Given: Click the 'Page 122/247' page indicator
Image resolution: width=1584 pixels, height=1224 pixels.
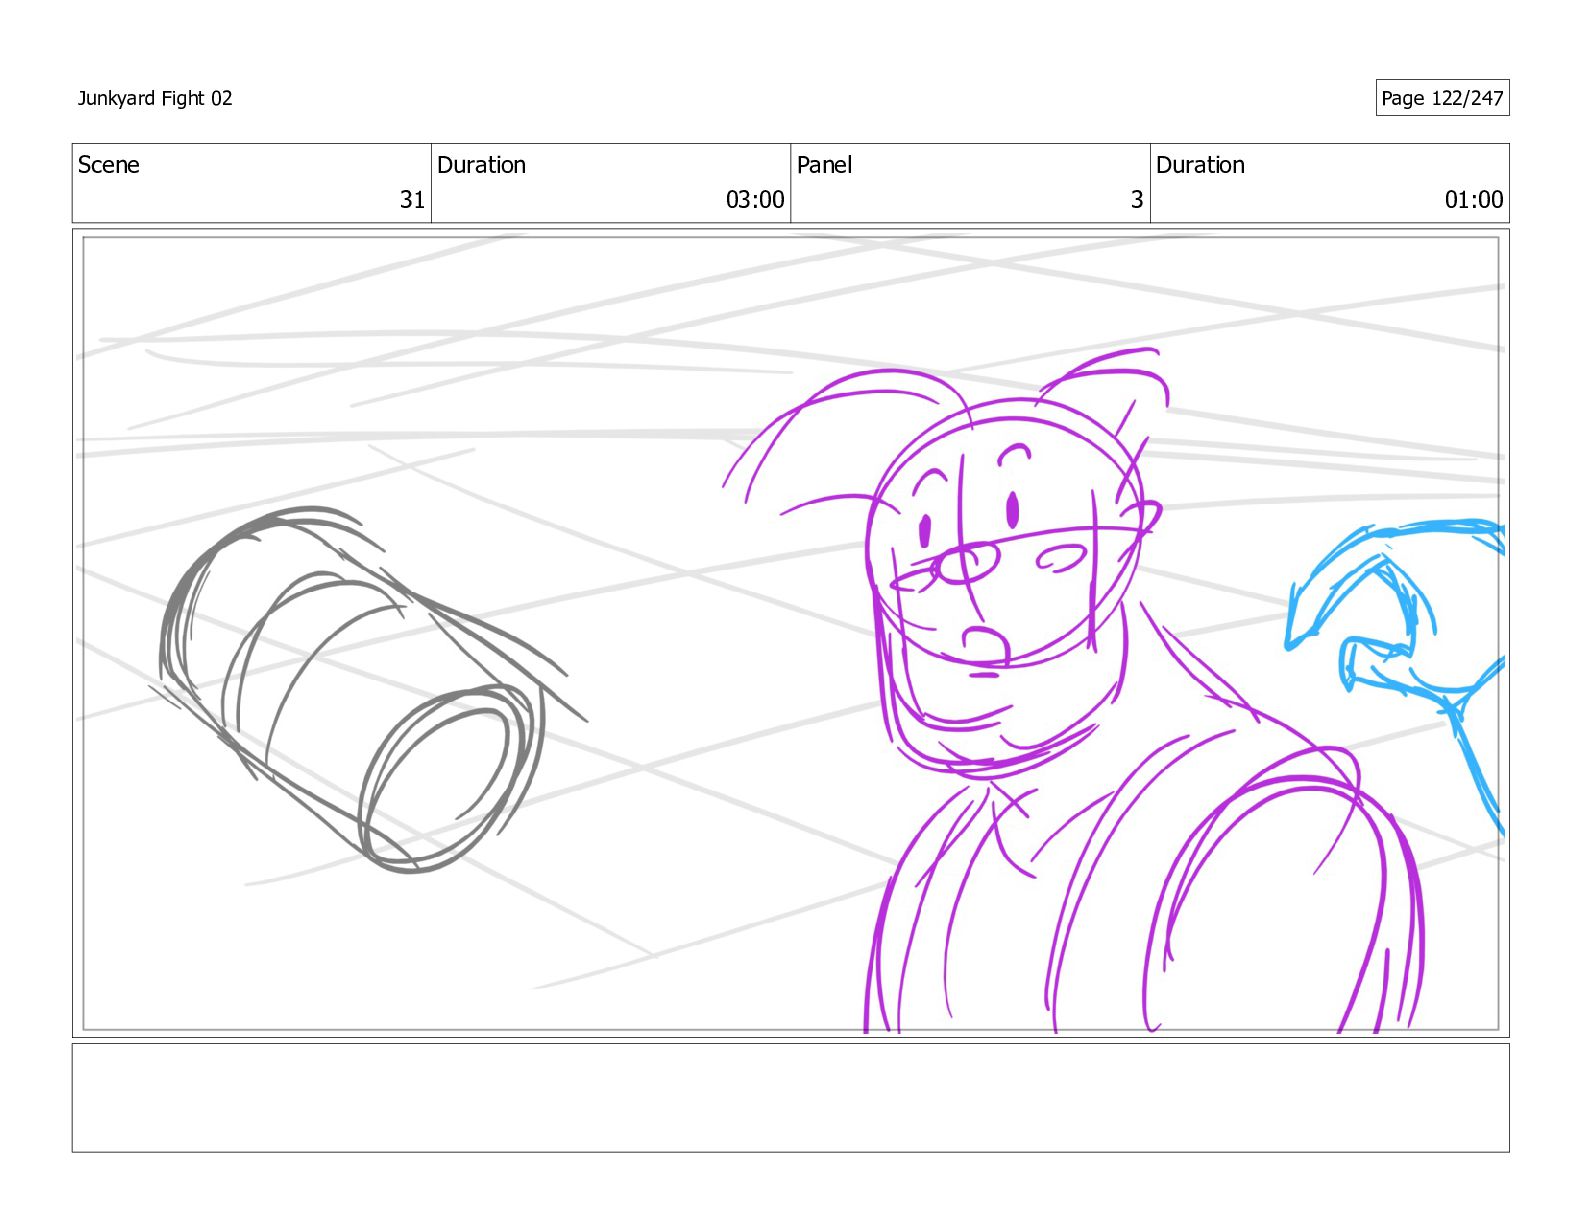Looking at the screenshot, I should (x=1442, y=98).
